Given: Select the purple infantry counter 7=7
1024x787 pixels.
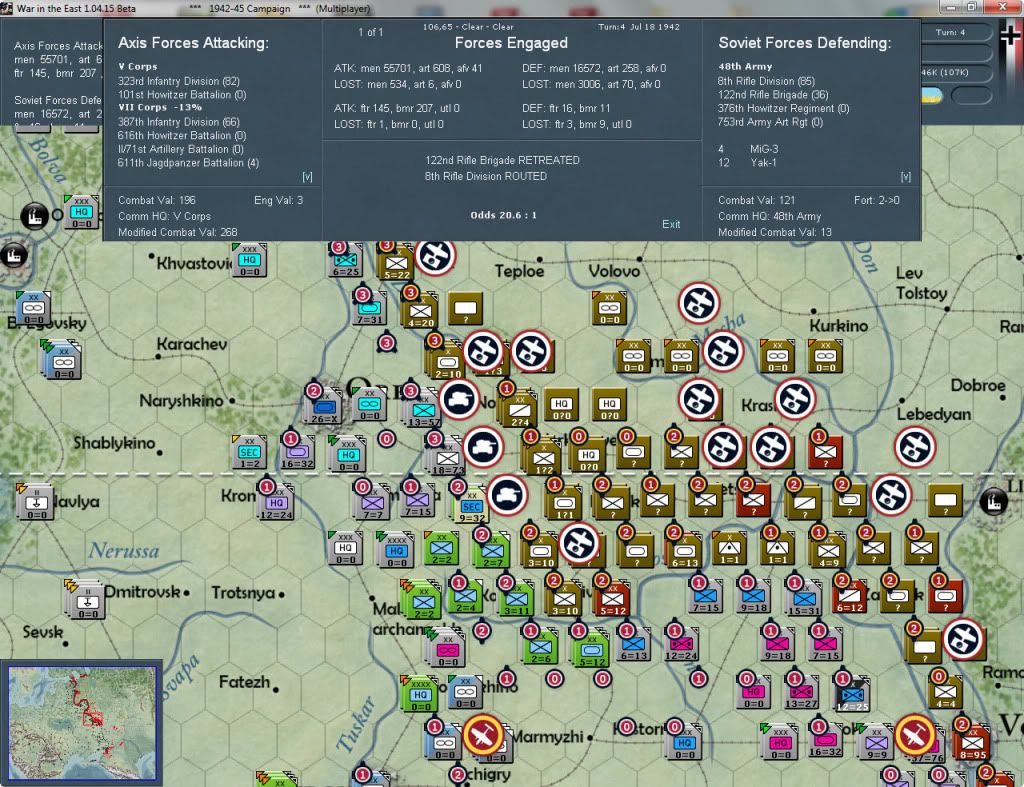Looking at the screenshot, I should pos(372,503).
